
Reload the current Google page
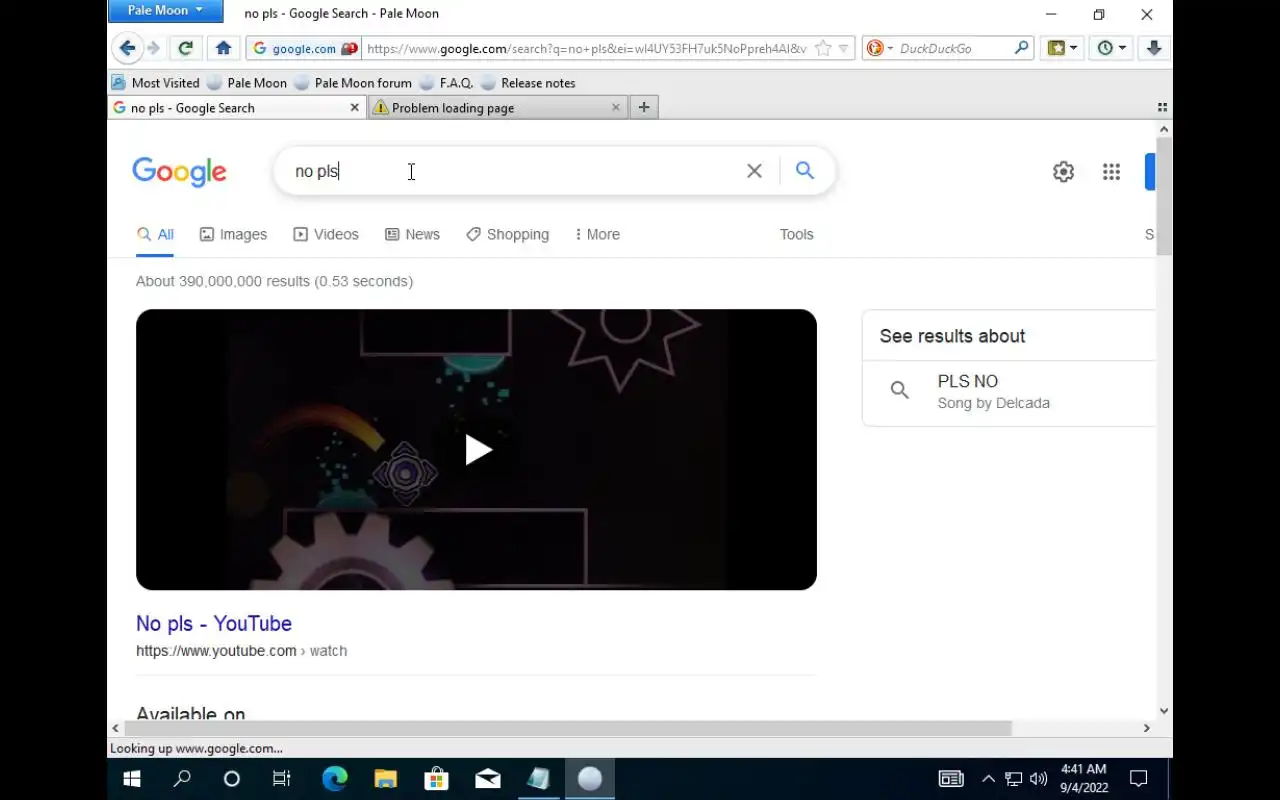185,48
